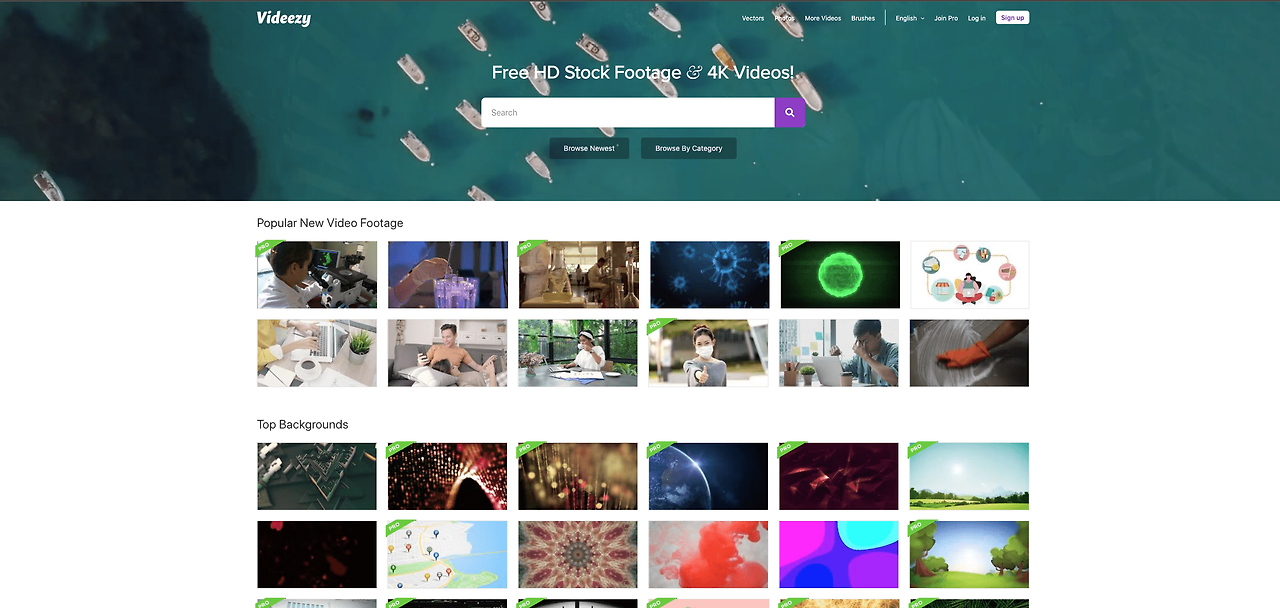
Task: Expand the English language dropdown
Action: click(x=910, y=18)
